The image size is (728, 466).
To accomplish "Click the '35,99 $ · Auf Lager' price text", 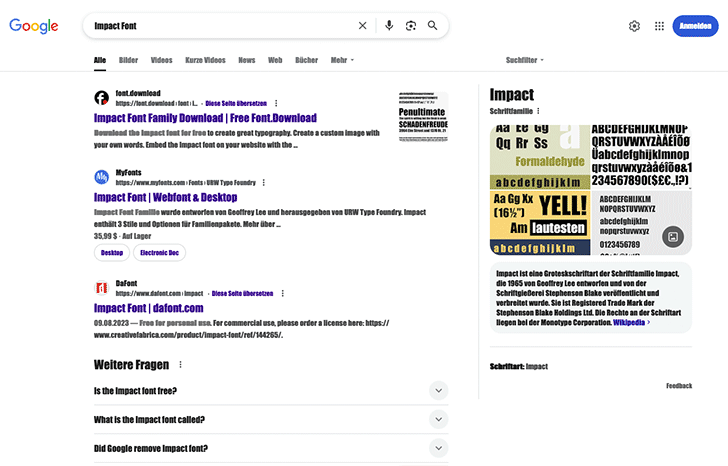I will (x=122, y=236).
